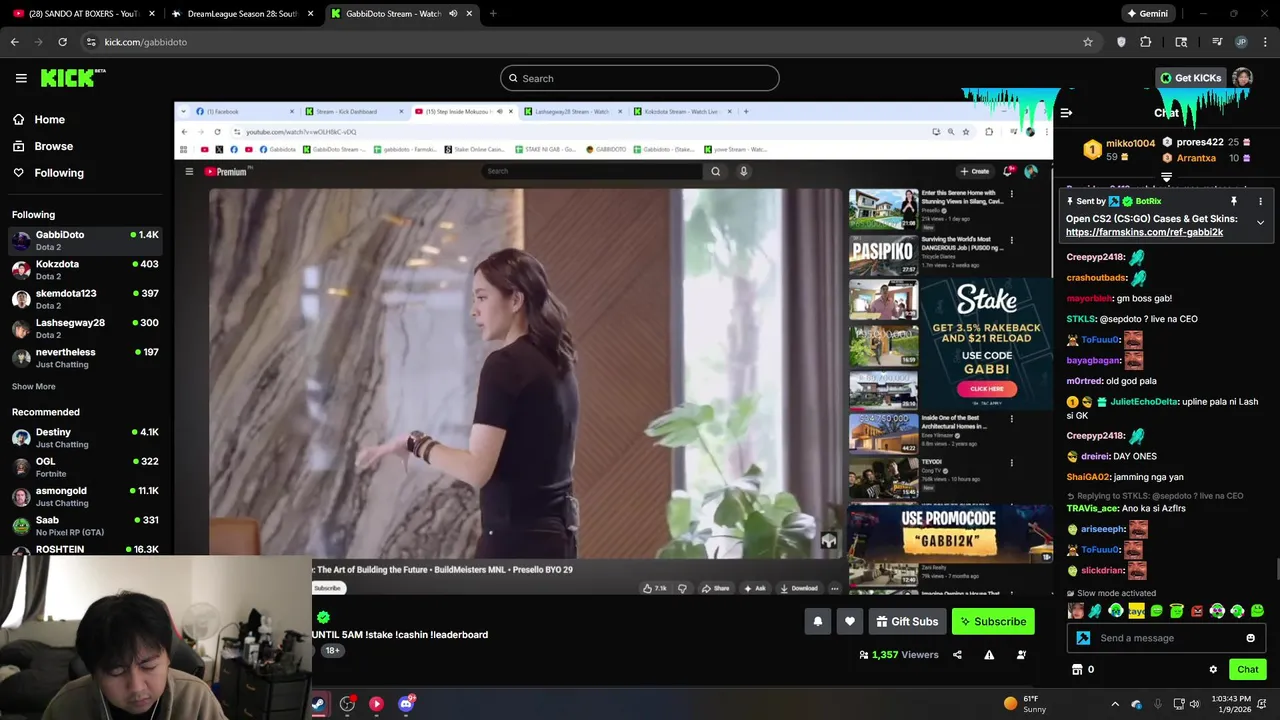This screenshot has width=1280, height=720.
Task: Click the KICK logo
Action: tap(72, 78)
